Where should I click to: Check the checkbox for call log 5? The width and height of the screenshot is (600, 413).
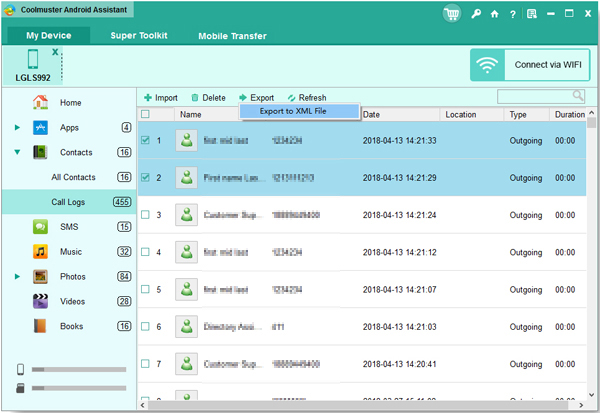pos(145,289)
